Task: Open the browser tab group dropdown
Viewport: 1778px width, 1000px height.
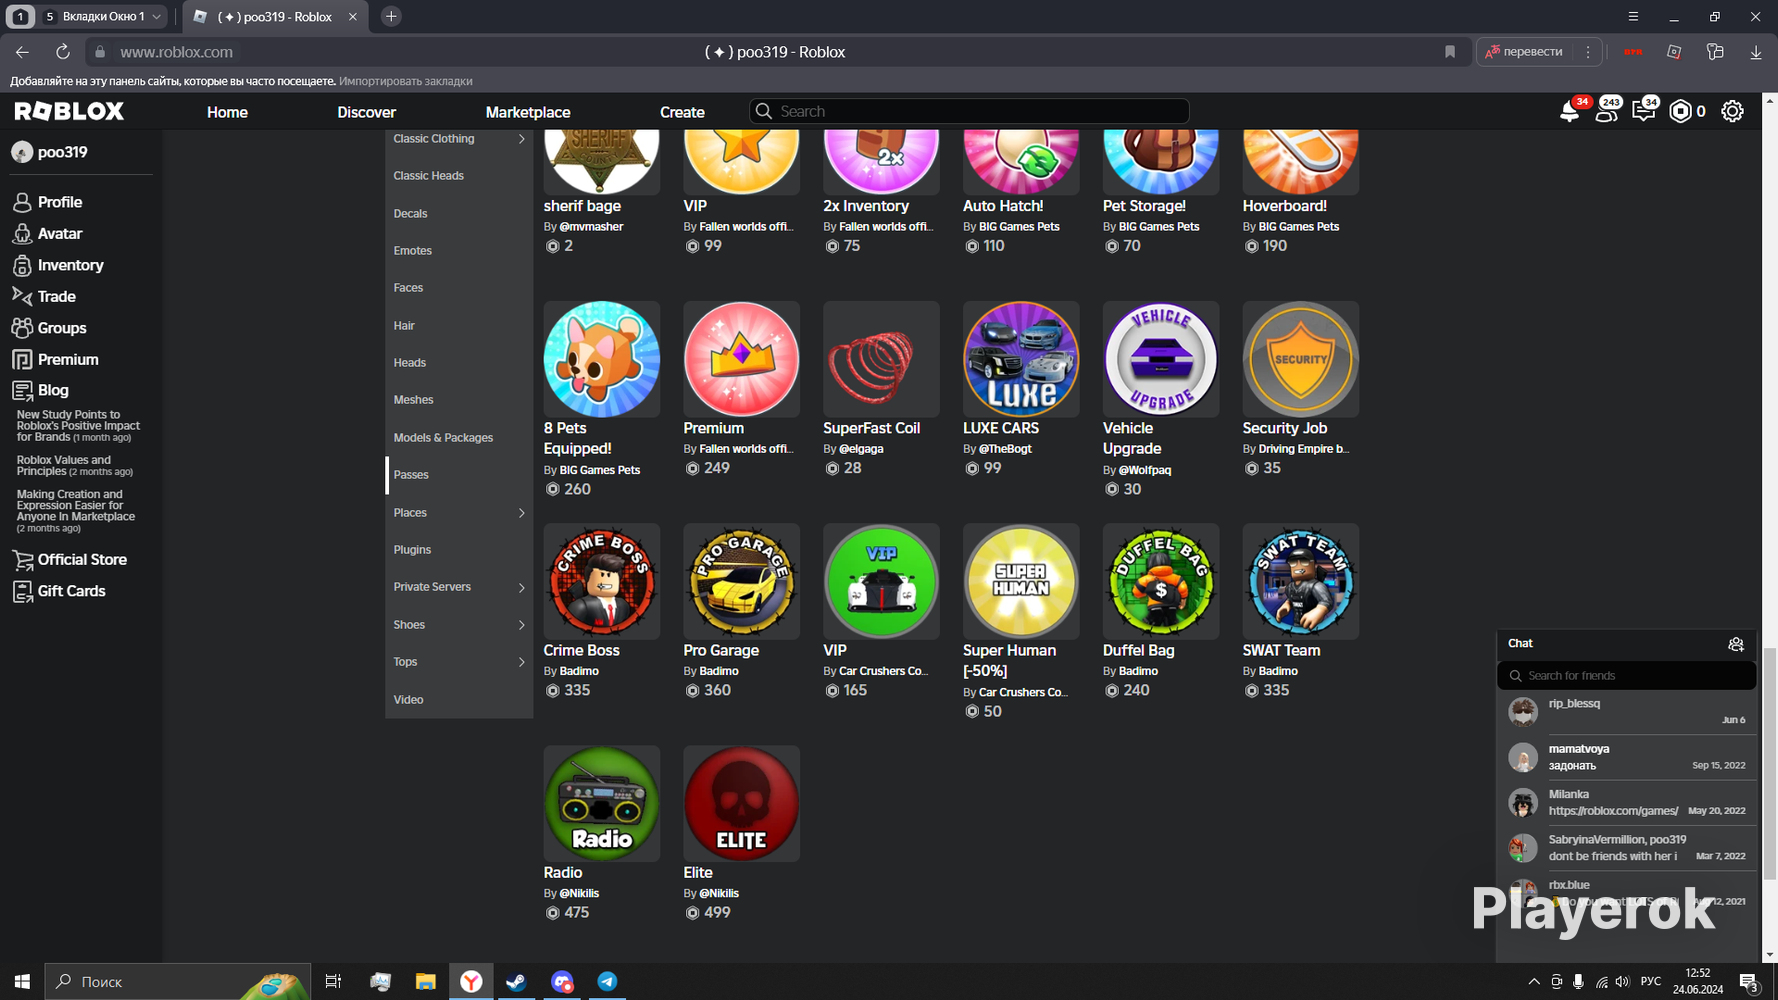Action: point(156,17)
